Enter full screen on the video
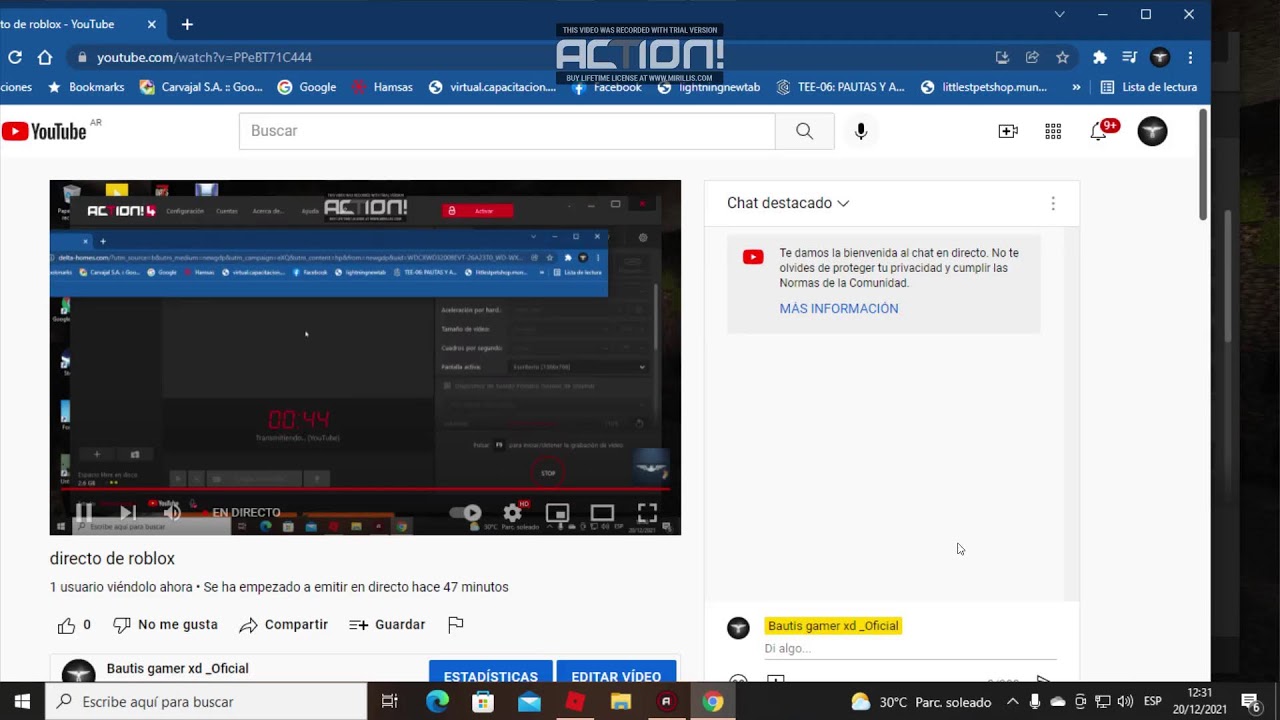Viewport: 1280px width, 720px height. [647, 513]
